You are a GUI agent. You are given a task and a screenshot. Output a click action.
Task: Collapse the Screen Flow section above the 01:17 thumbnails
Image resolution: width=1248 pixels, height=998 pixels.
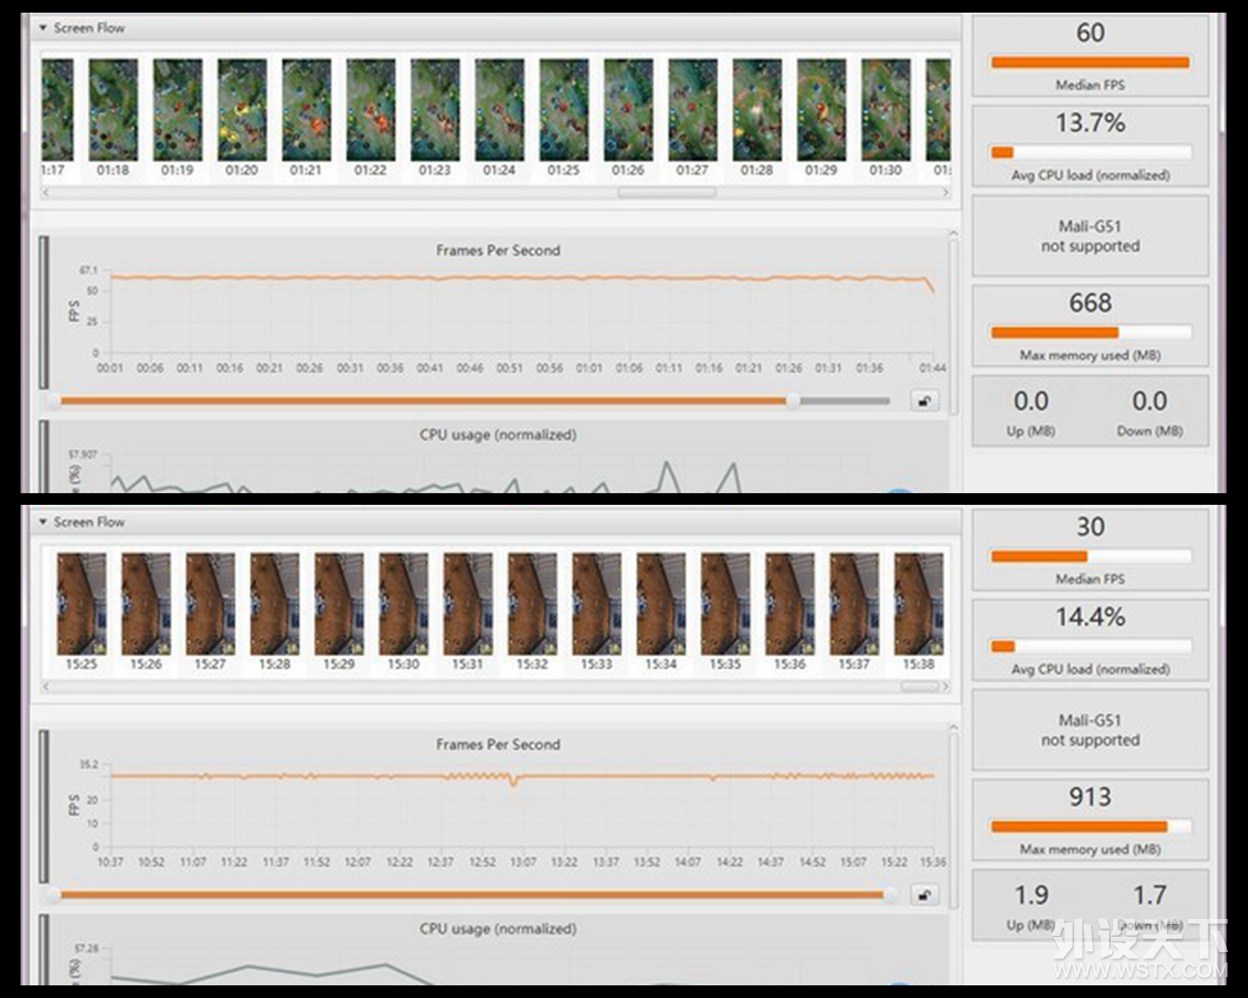pyautogui.click(x=43, y=28)
